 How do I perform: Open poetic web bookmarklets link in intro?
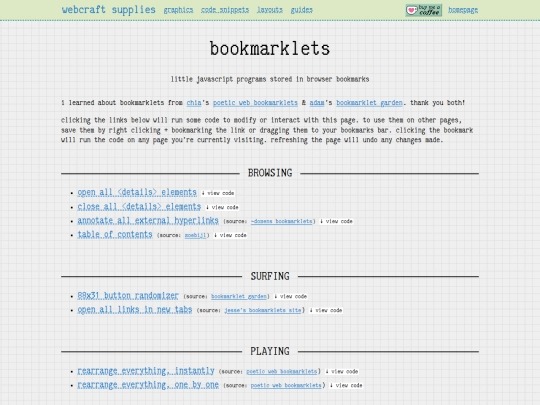255,103
